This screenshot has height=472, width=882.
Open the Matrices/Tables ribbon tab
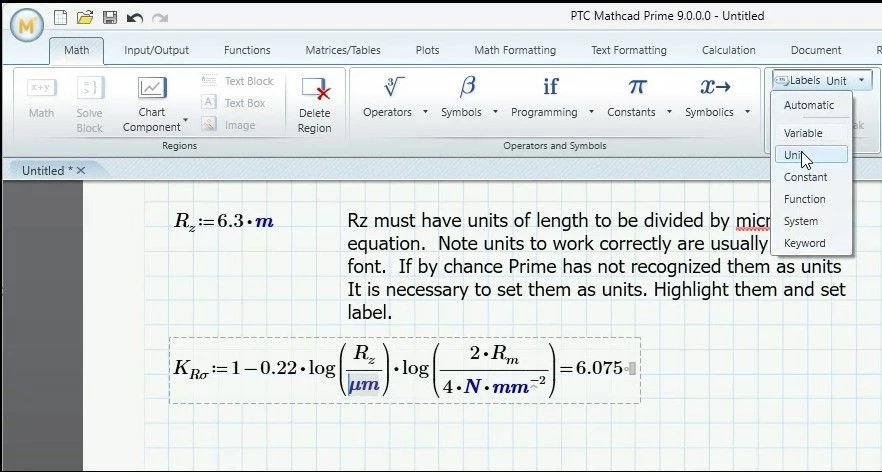(x=343, y=50)
